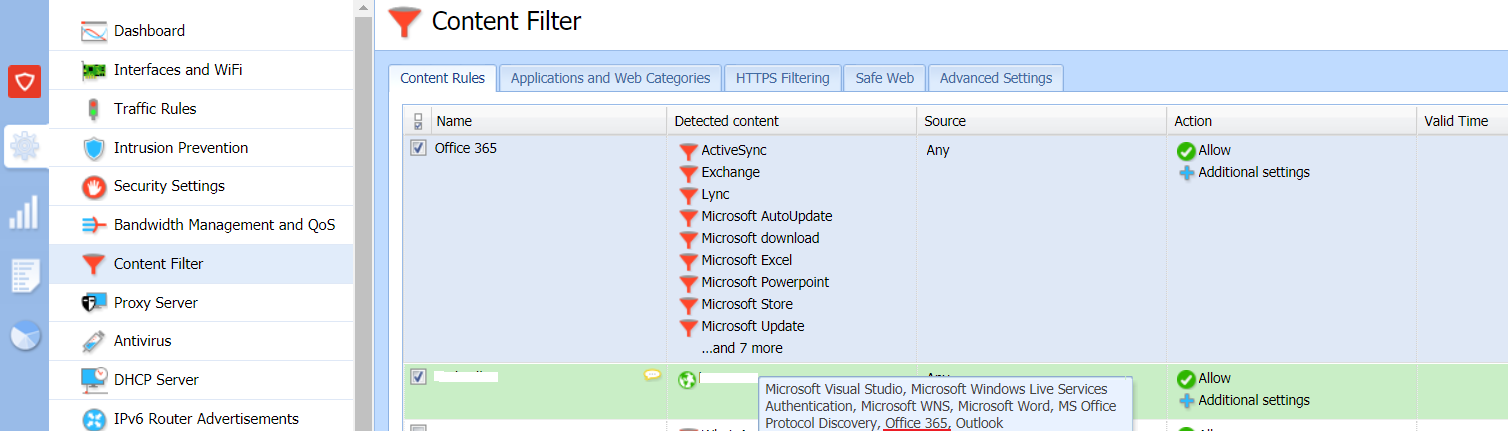Click the select-all checkbox column header
This screenshot has height=431, width=1508.
[418, 121]
